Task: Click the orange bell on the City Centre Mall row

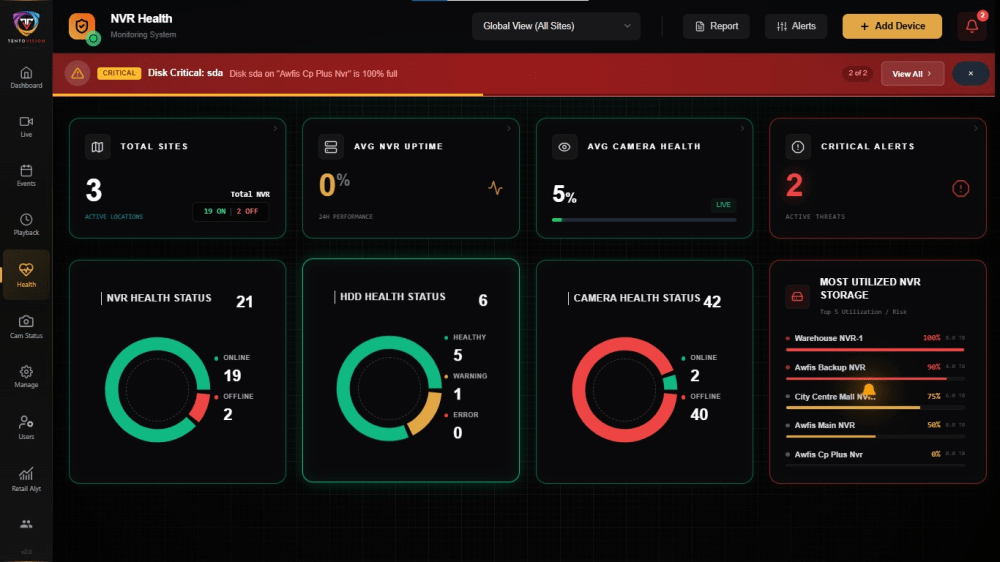Action: click(x=869, y=390)
